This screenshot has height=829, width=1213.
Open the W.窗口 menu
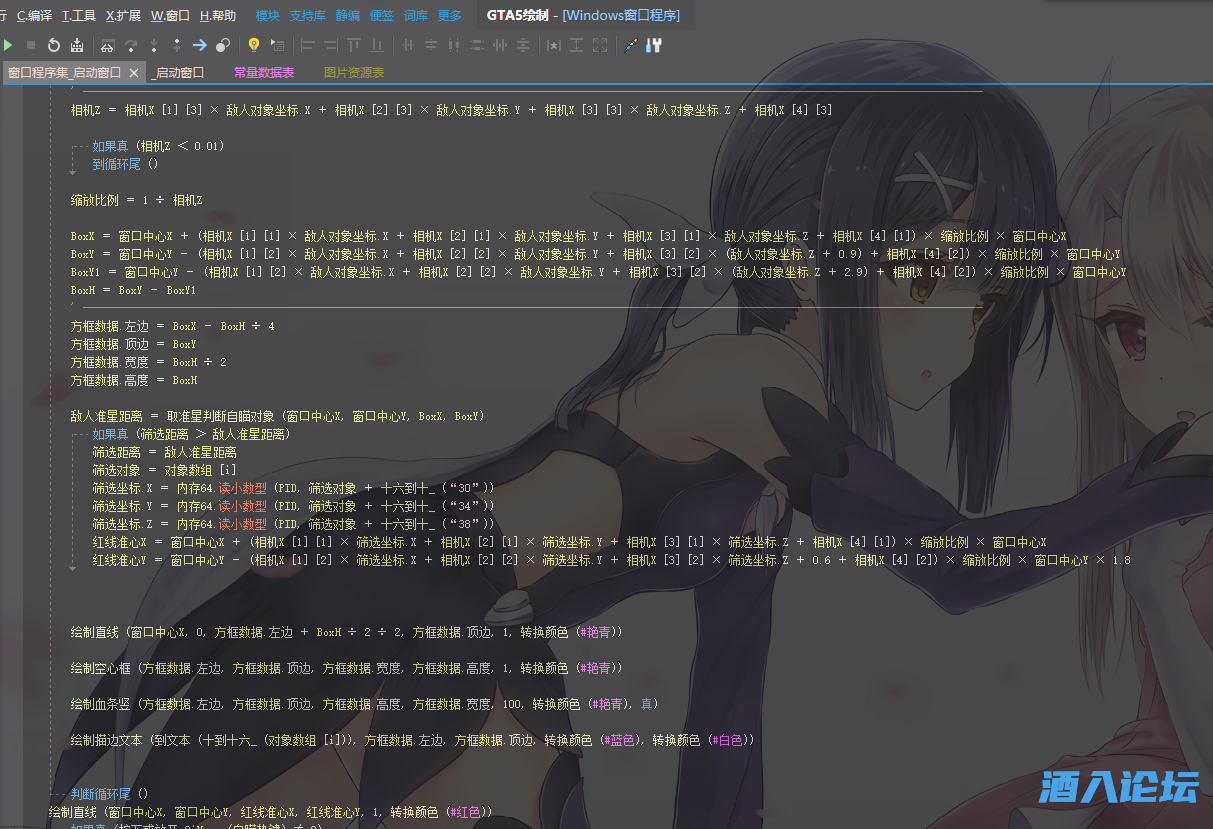point(170,16)
